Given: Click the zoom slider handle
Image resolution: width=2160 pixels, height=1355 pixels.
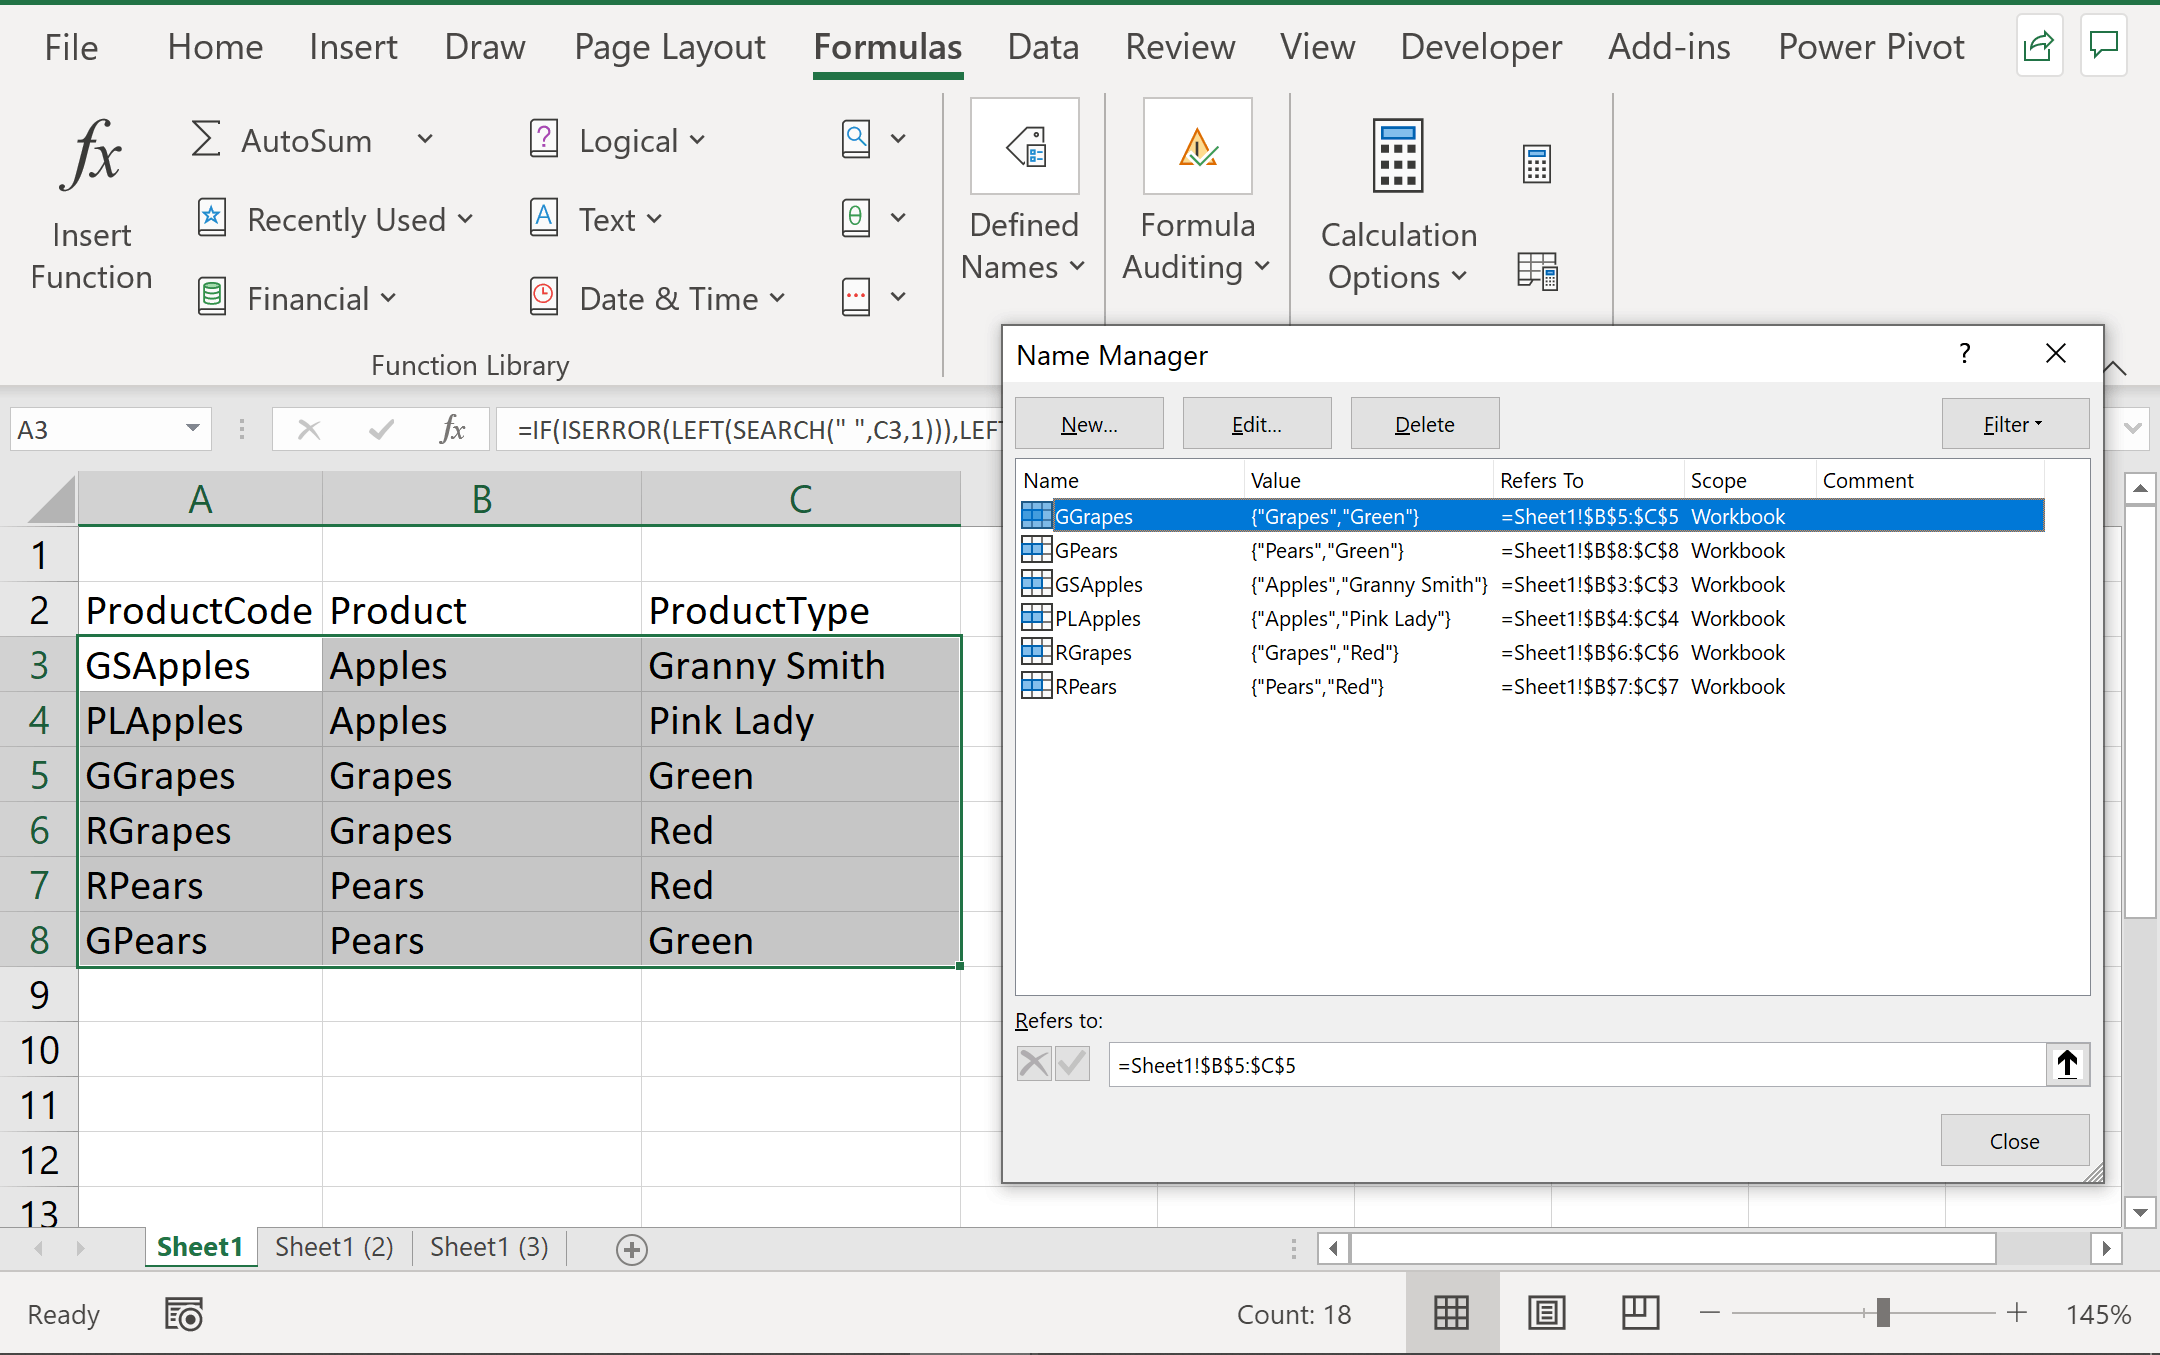Looking at the screenshot, I should point(1883,1313).
